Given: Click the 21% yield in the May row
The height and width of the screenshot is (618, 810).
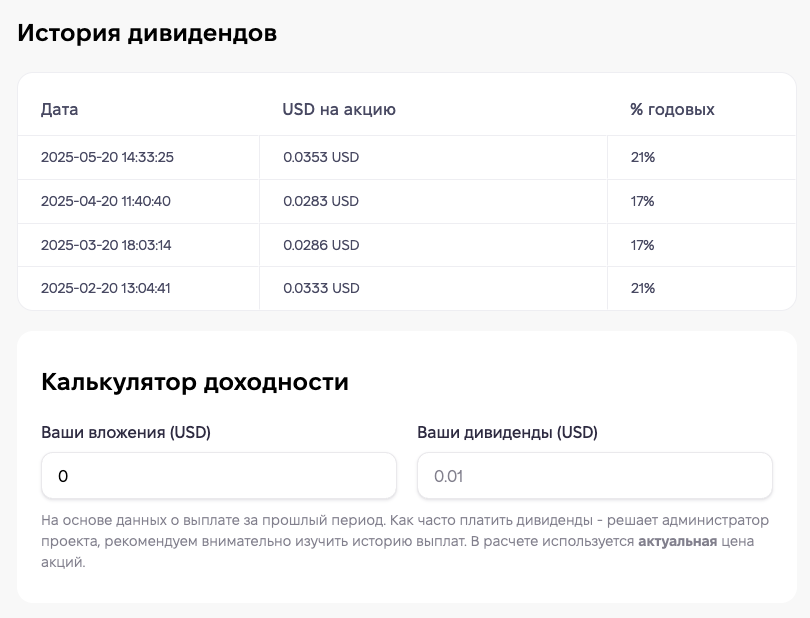Looking at the screenshot, I should coord(642,157).
